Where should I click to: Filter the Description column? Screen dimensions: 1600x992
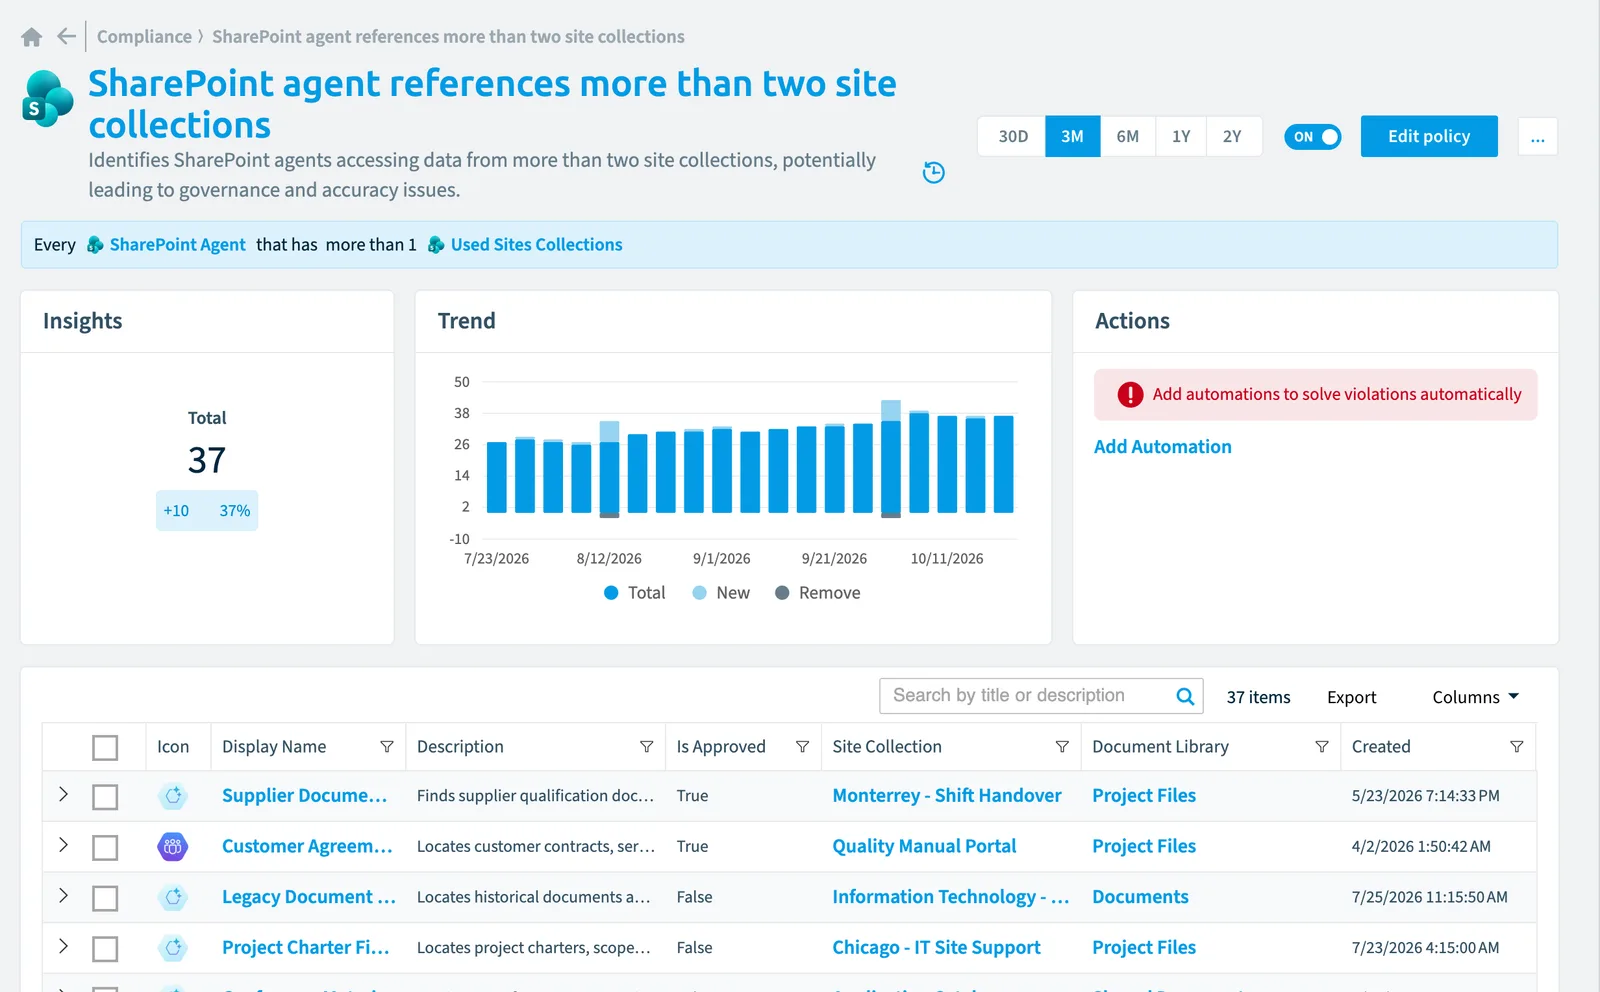click(646, 747)
